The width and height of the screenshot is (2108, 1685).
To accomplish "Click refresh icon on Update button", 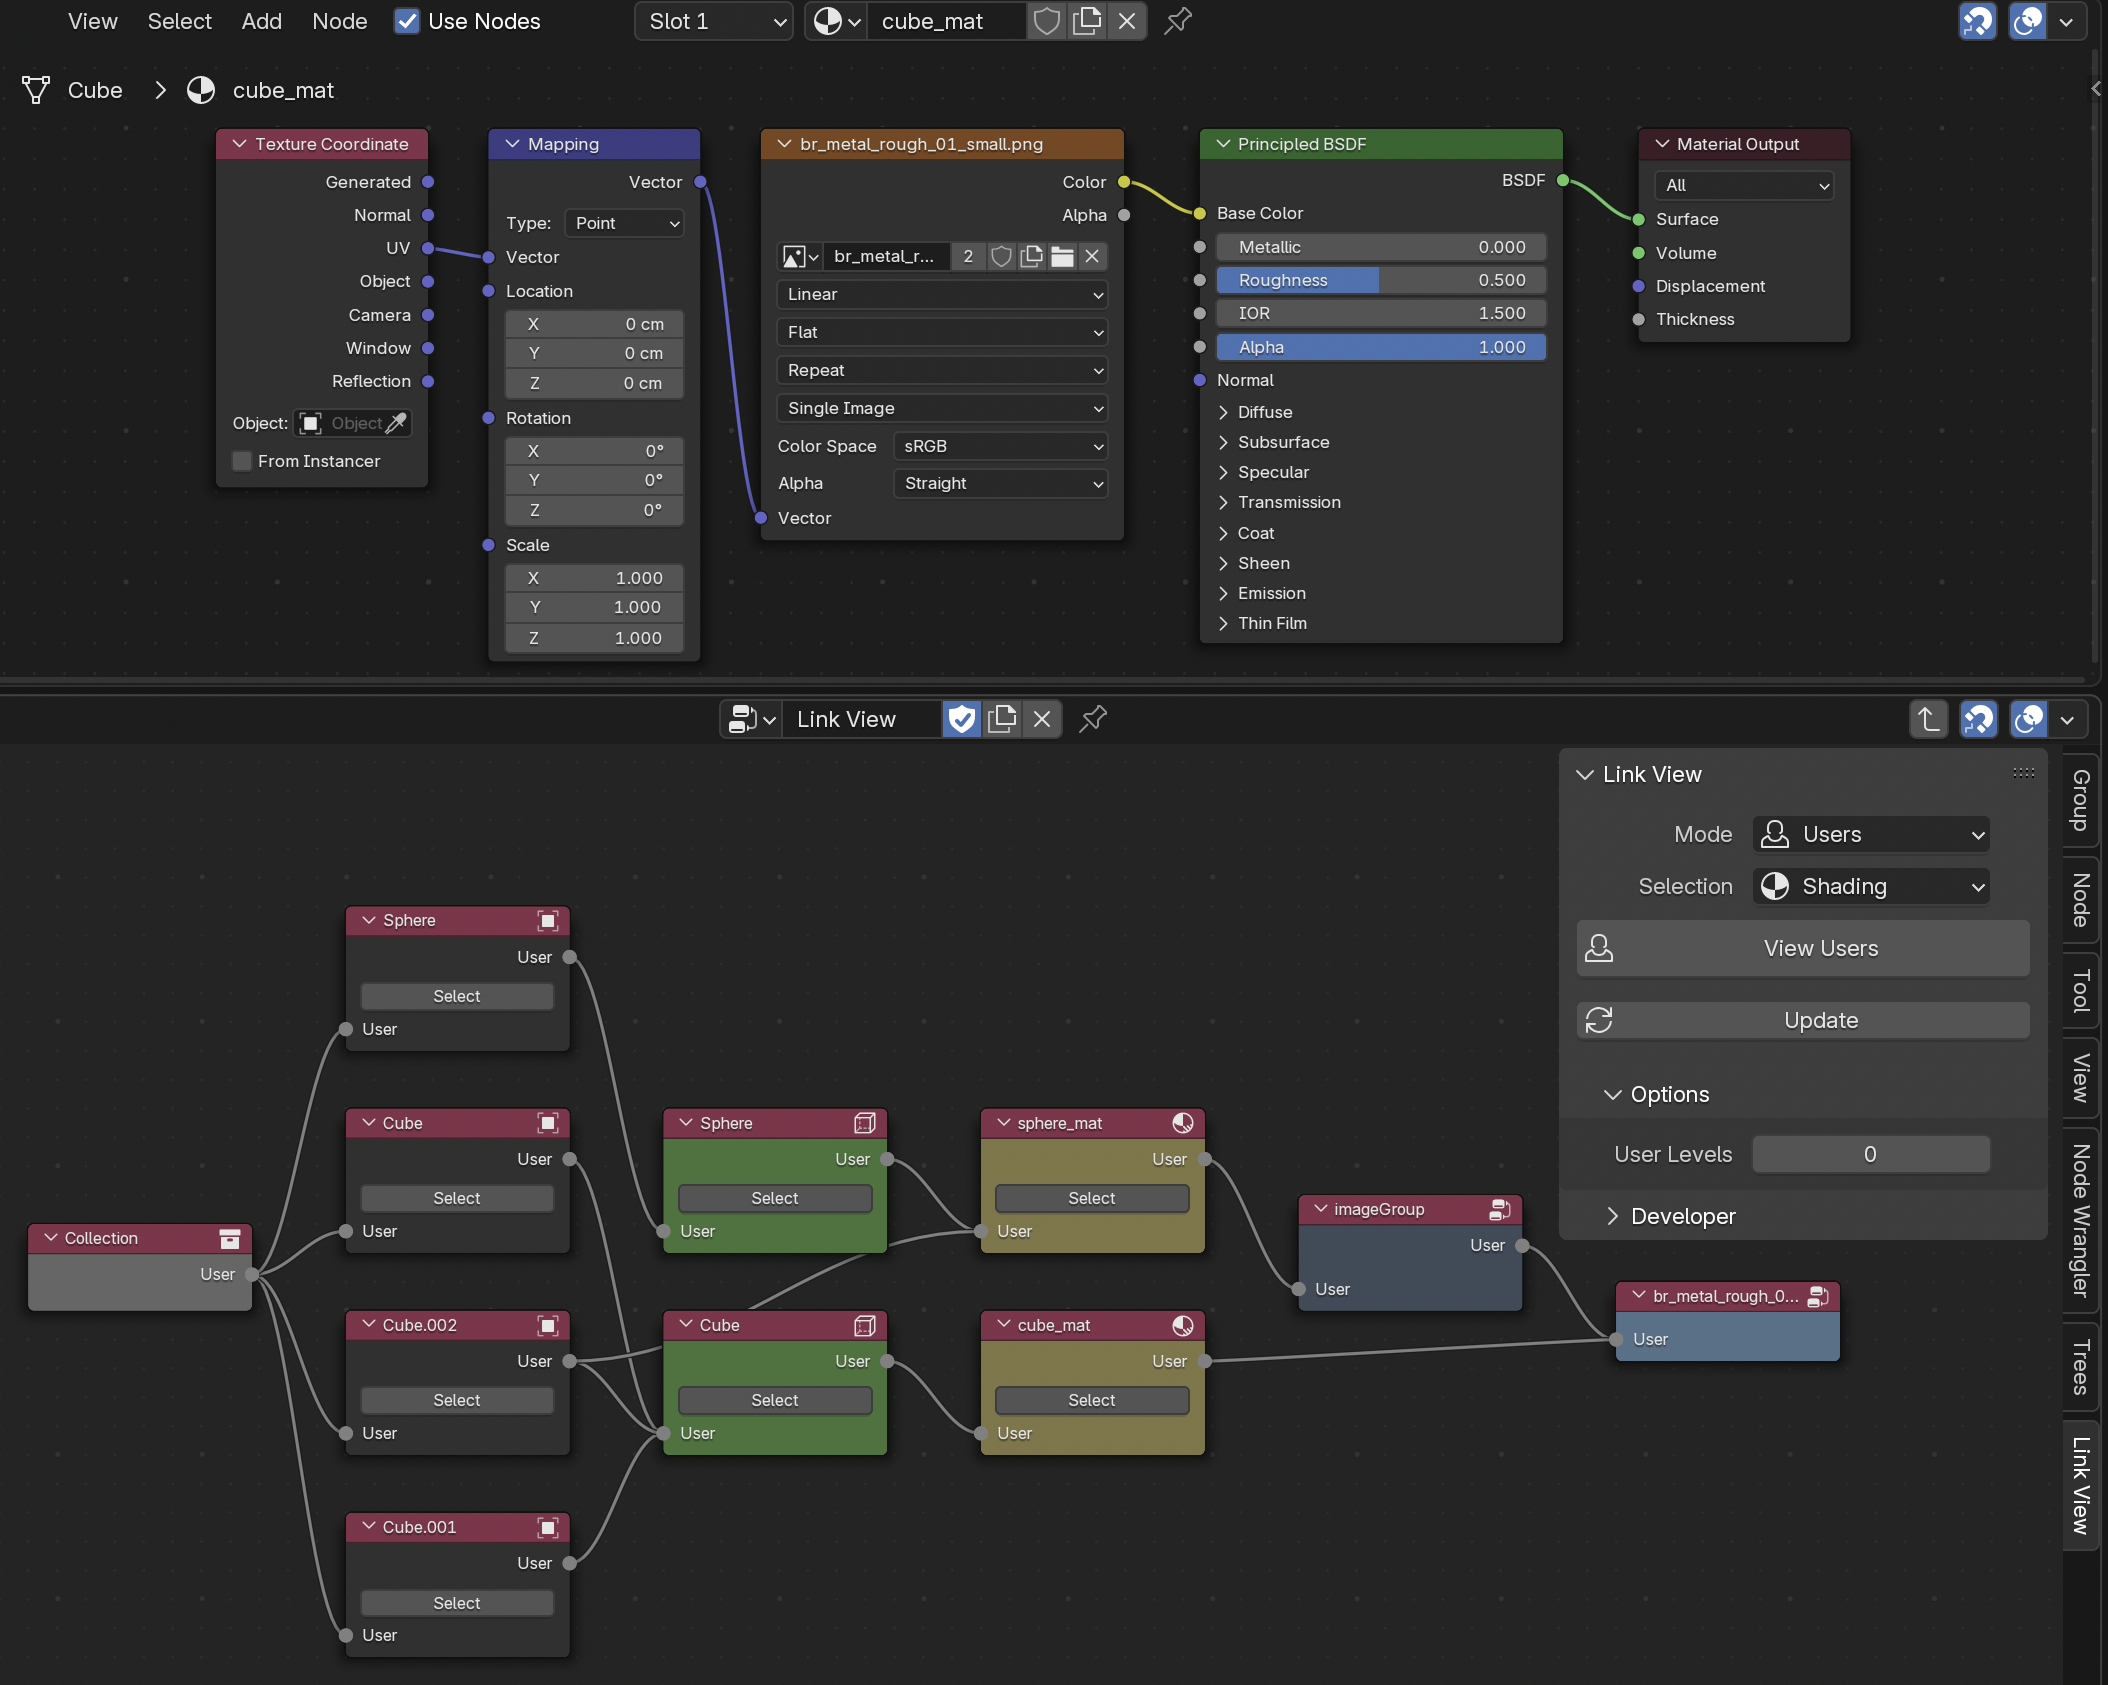I will 1599,1020.
